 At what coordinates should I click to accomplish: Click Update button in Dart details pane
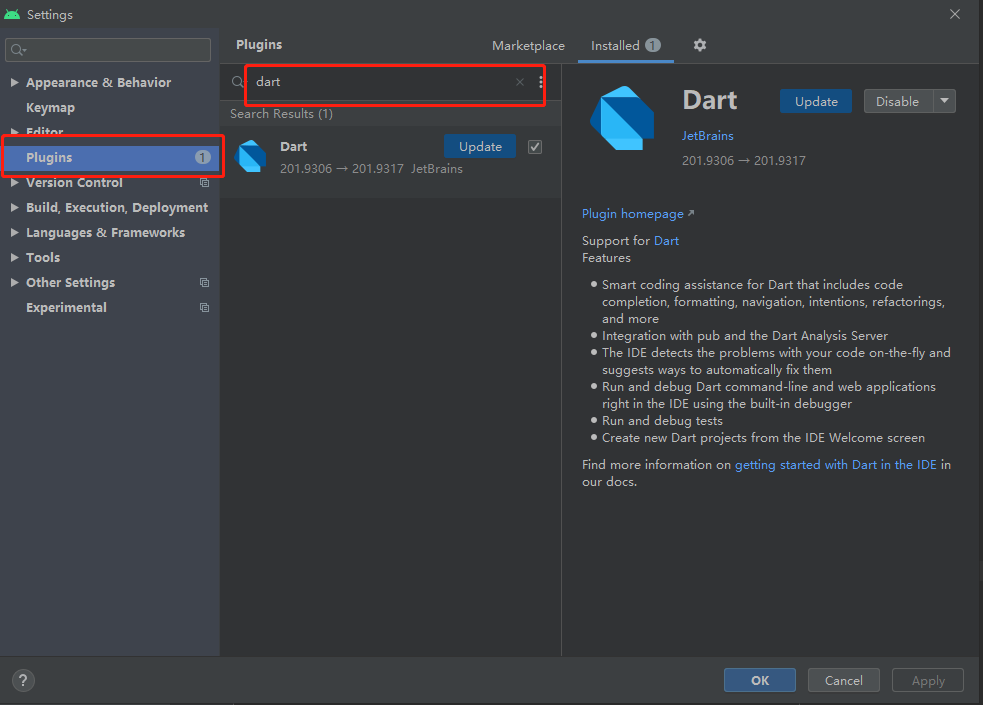pos(816,101)
